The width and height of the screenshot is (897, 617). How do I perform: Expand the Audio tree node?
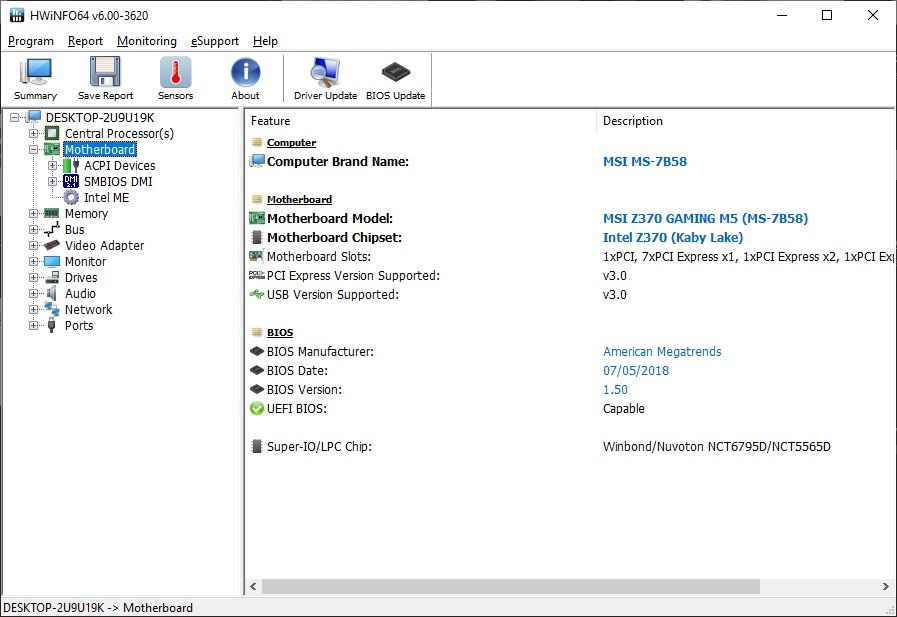(34, 293)
